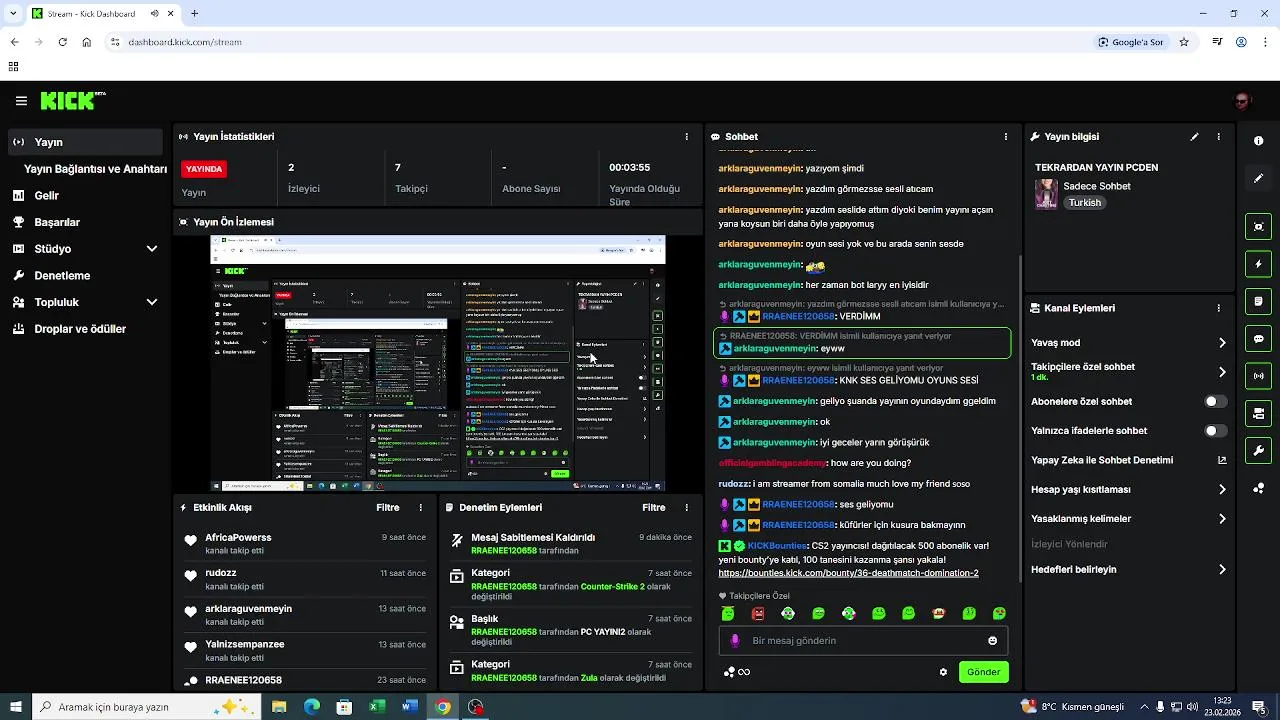This screenshot has width=1280, height=720.
Task: Open Denetim Eylemleri three-dot menu
Action: point(686,508)
